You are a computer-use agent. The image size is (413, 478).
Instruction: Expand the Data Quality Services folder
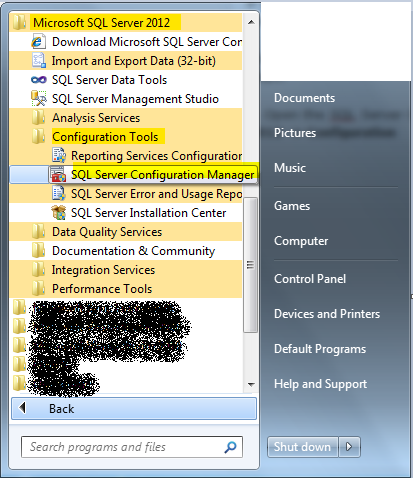126,232
